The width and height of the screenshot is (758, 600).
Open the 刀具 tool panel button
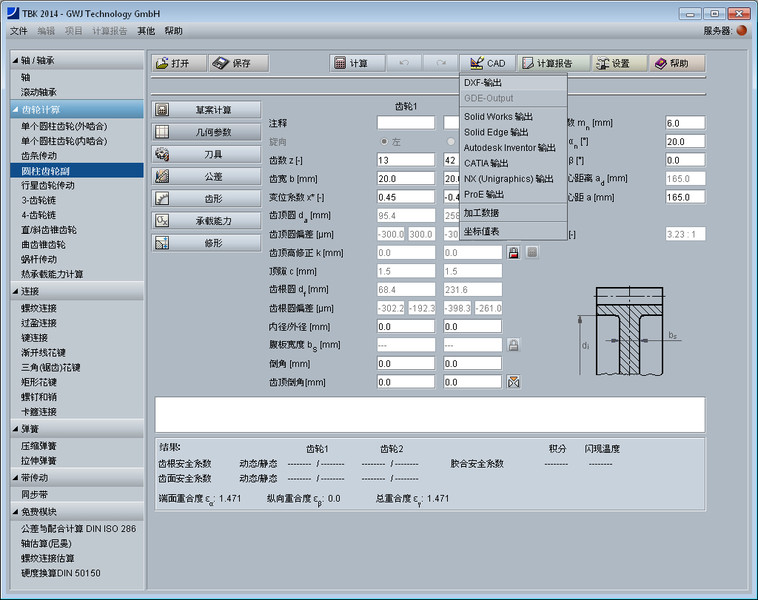pos(205,155)
